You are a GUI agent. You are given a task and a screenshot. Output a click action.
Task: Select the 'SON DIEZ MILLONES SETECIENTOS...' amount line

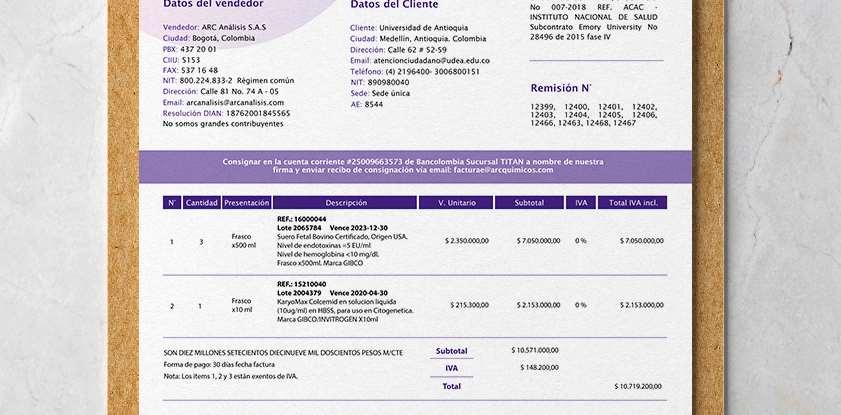tap(283, 353)
